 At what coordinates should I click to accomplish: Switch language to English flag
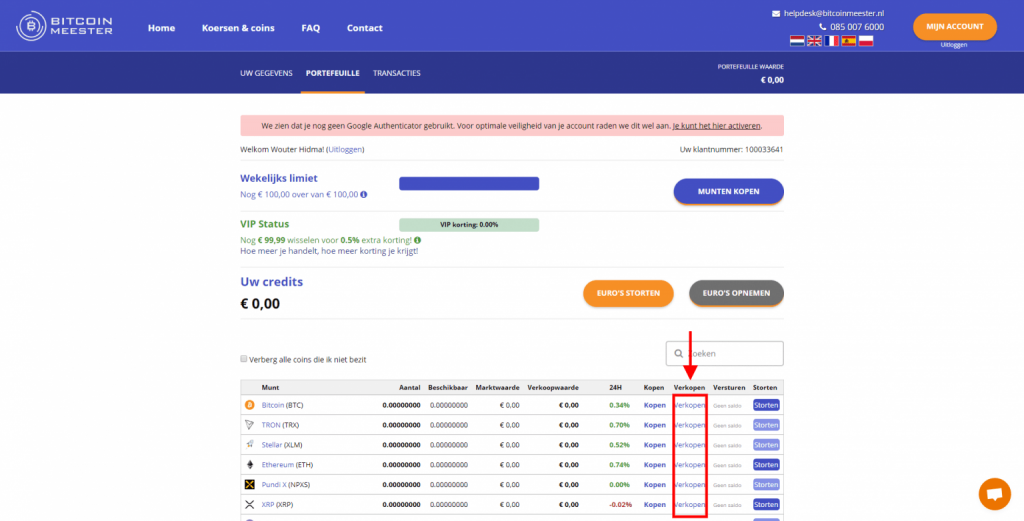point(814,41)
